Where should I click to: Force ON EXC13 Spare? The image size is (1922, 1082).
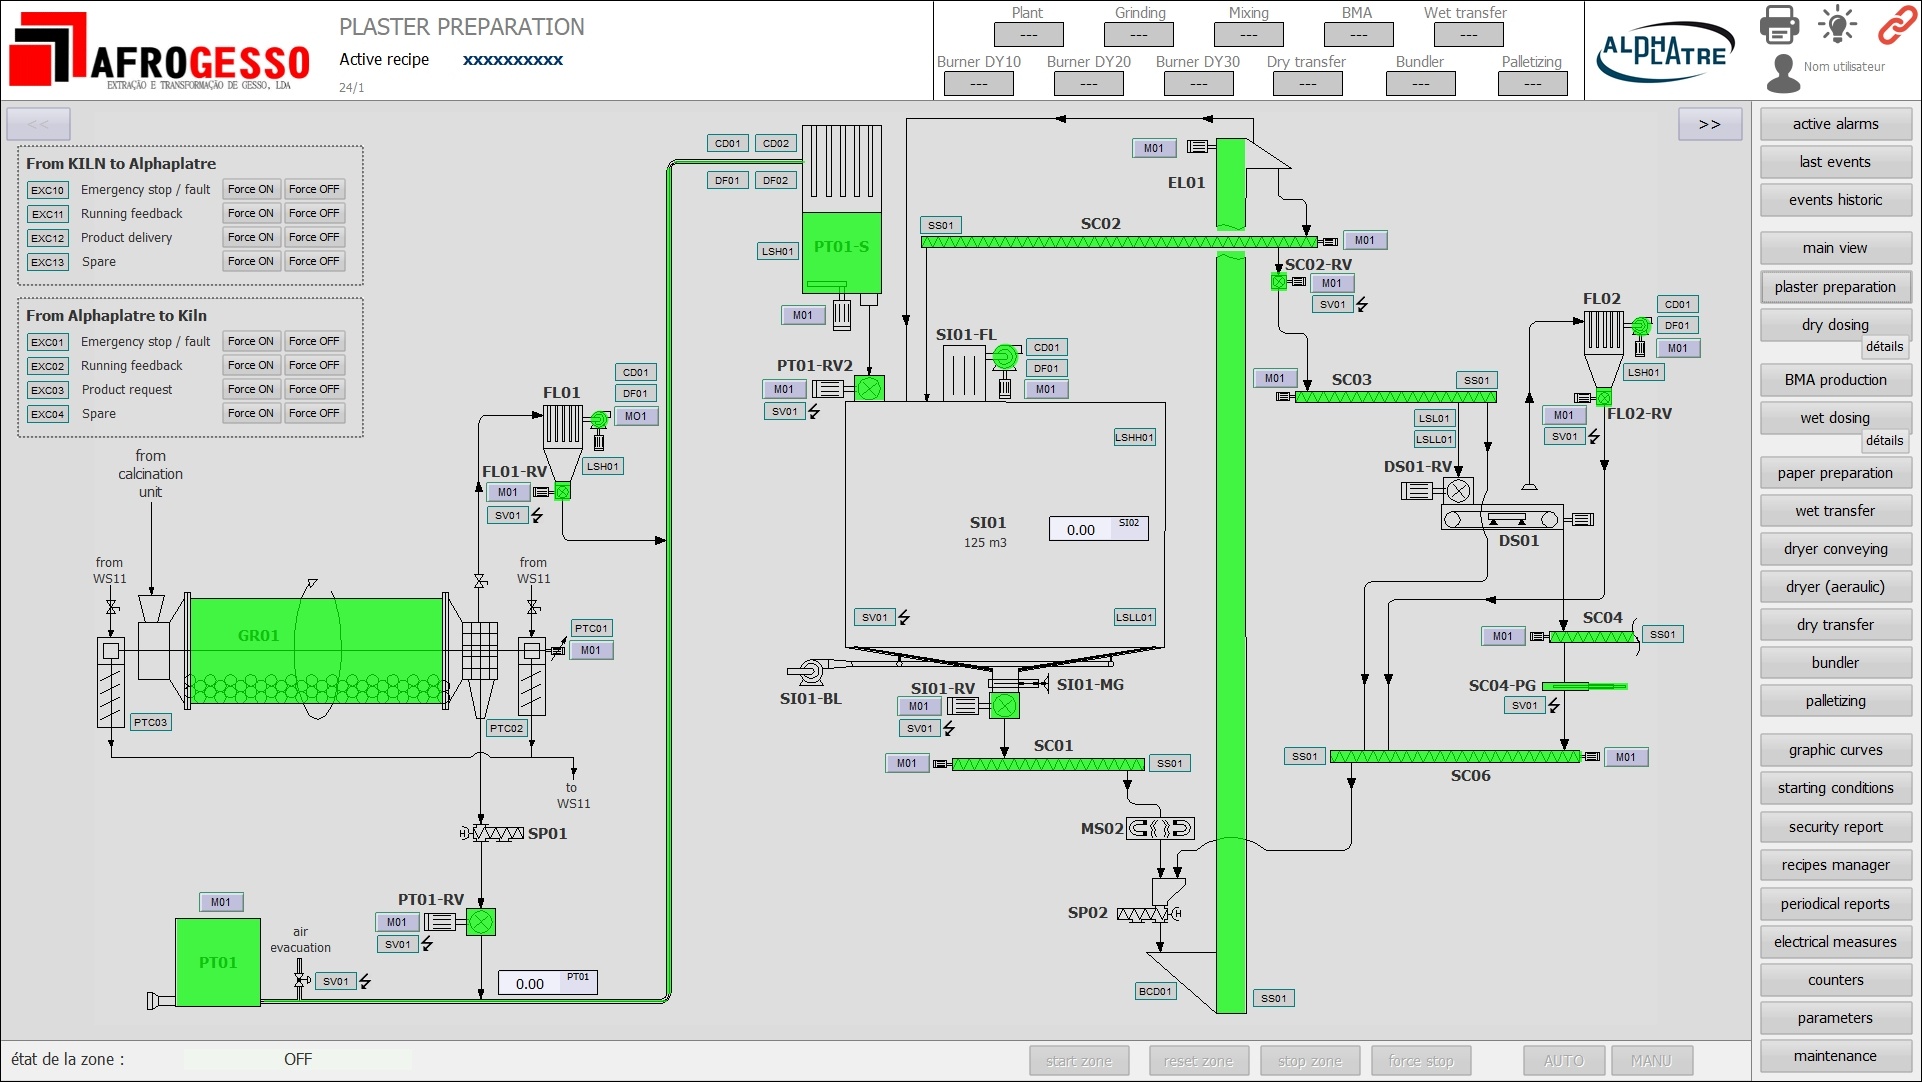click(x=250, y=261)
